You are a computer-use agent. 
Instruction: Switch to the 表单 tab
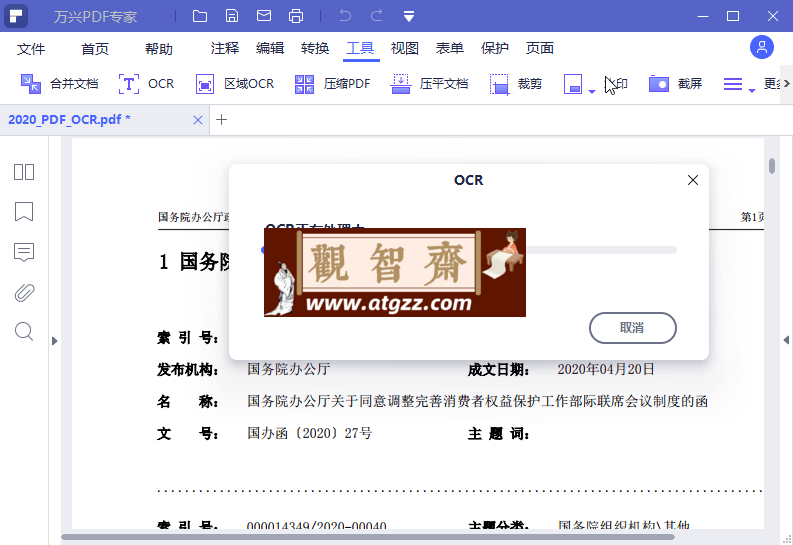[450, 48]
